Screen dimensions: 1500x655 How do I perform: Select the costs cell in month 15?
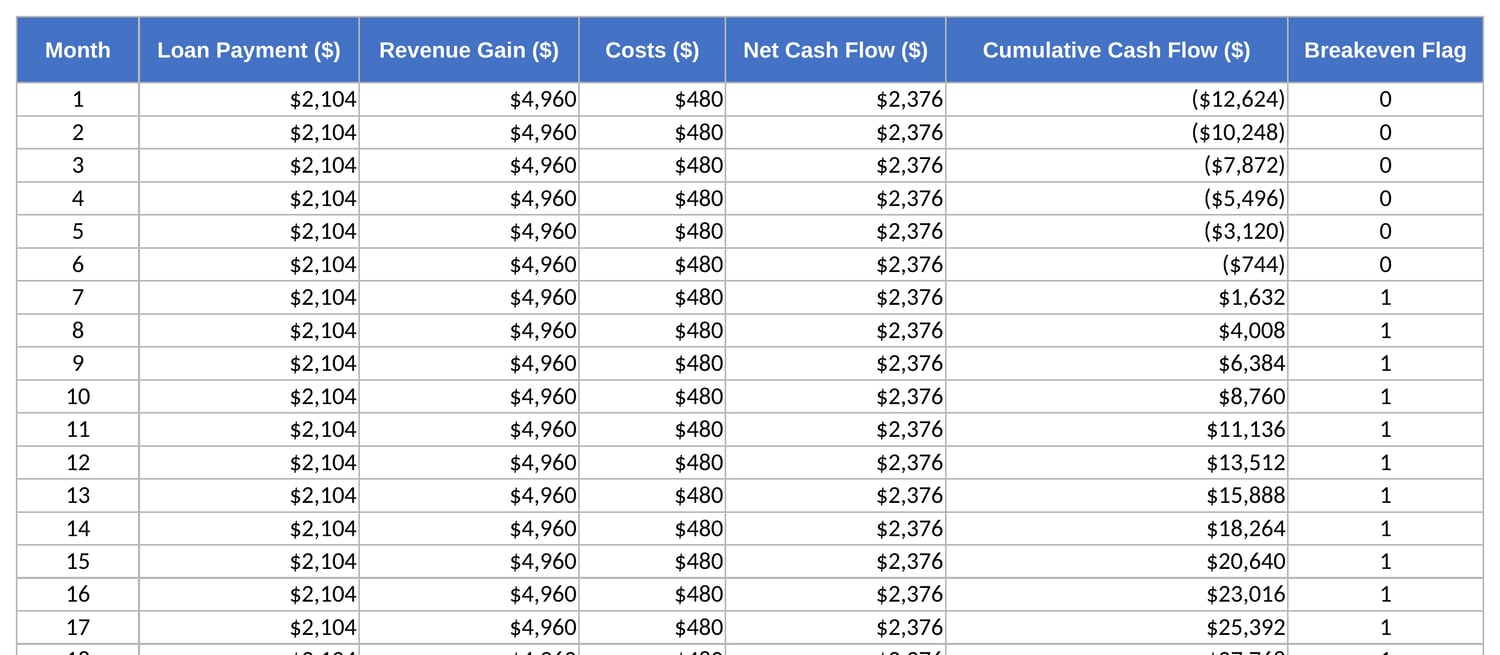(x=652, y=561)
